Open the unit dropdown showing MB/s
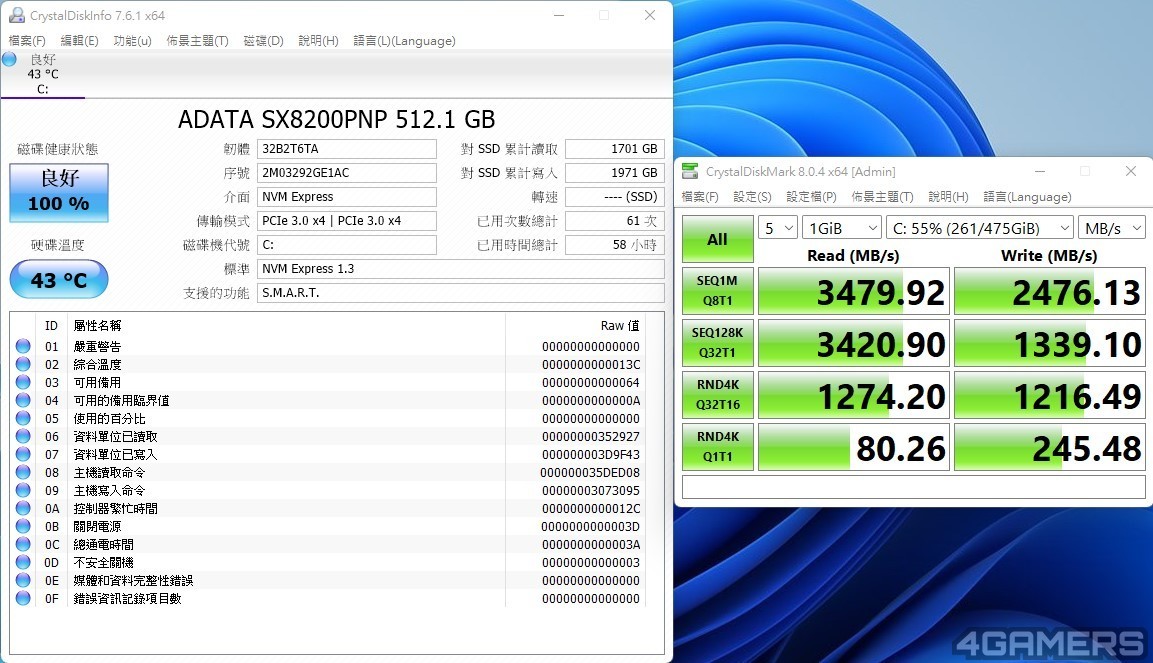 click(x=1112, y=228)
